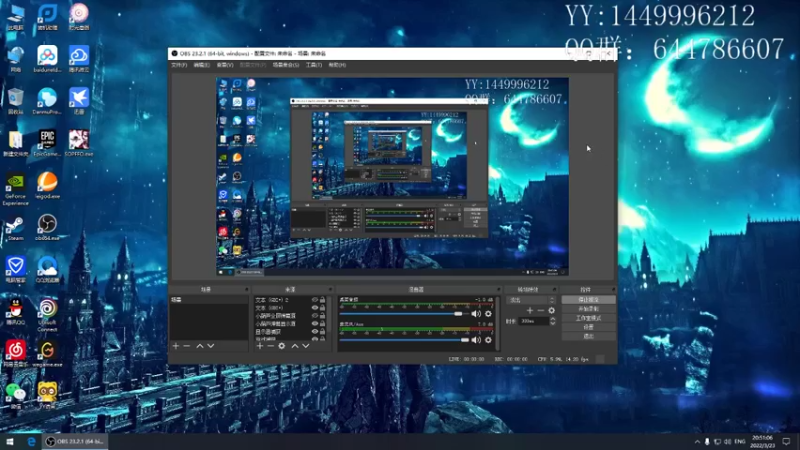
Task: Open the Epic Games Launcher desktop icon
Action: (x=47, y=143)
